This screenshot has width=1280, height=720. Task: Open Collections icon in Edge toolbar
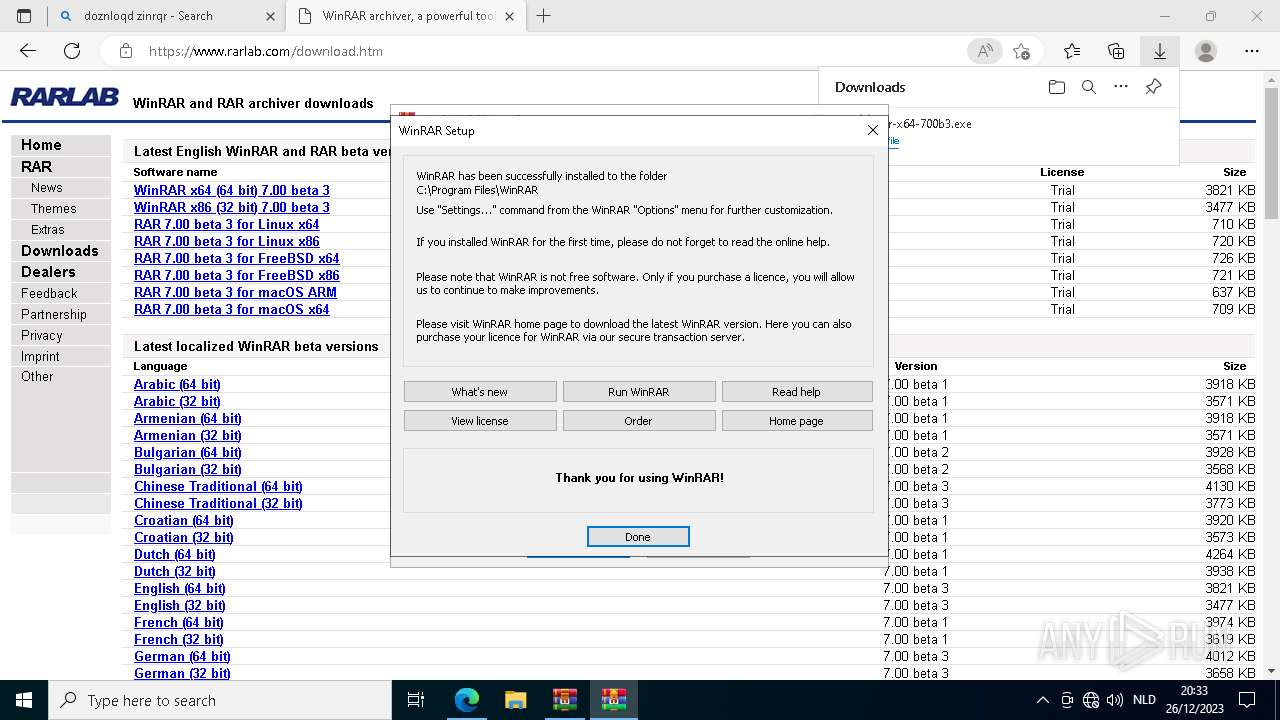[1116, 51]
